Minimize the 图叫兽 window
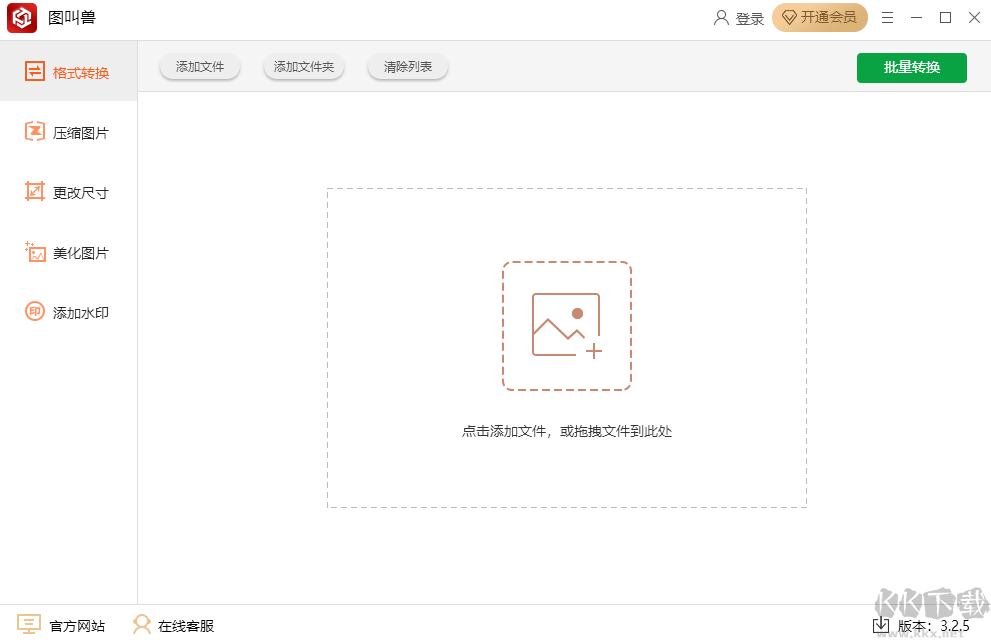This screenshot has width=991, height=640. [x=916, y=18]
